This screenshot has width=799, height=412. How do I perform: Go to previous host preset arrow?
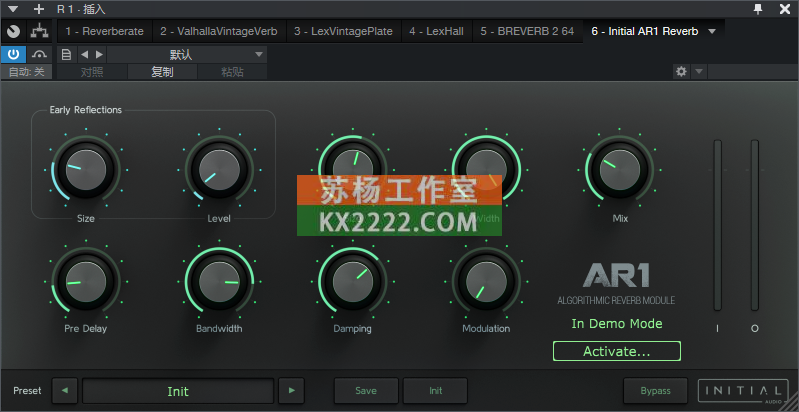coord(85,54)
